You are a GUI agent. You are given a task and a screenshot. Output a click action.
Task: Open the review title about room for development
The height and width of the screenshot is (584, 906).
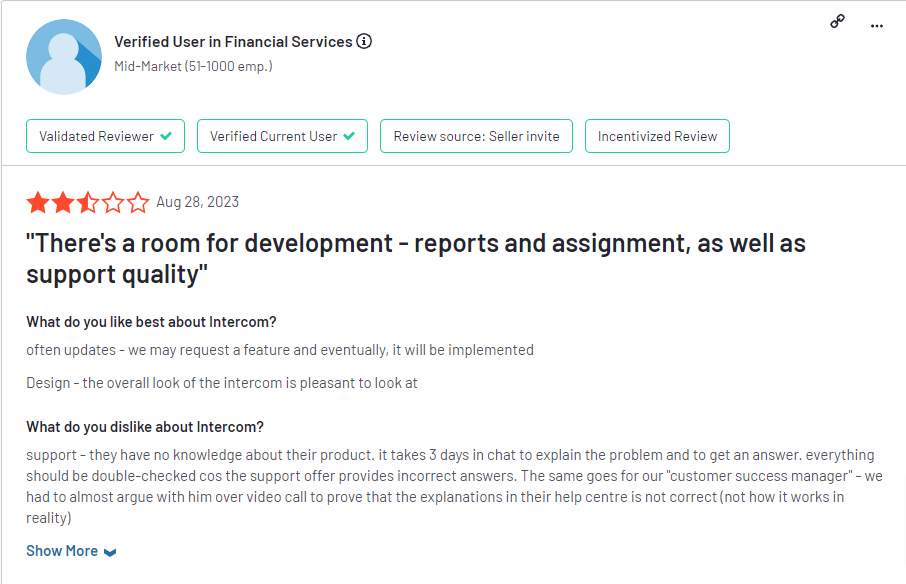[415, 258]
